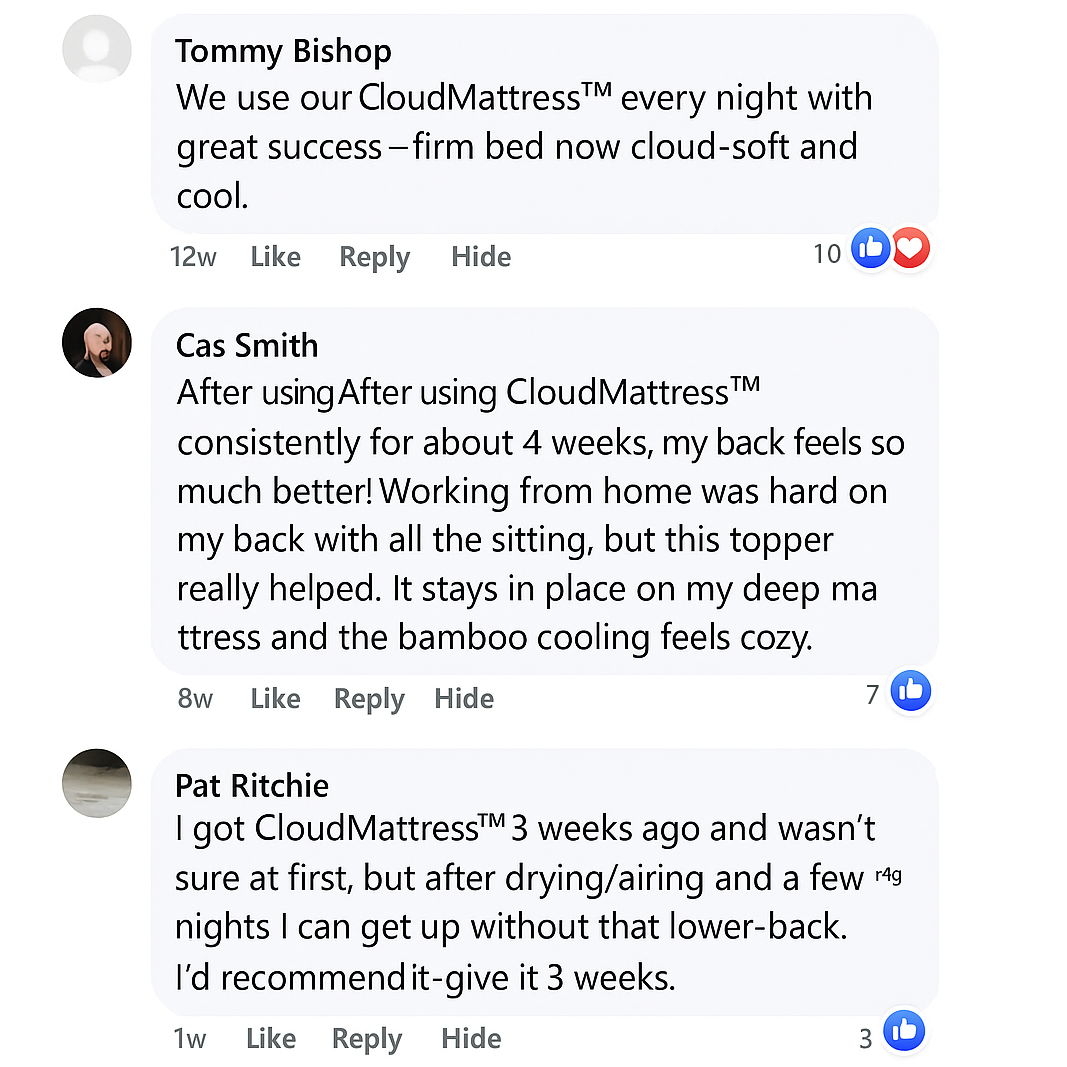
Task: Like Tommy Bishop's comment
Action: (275, 257)
